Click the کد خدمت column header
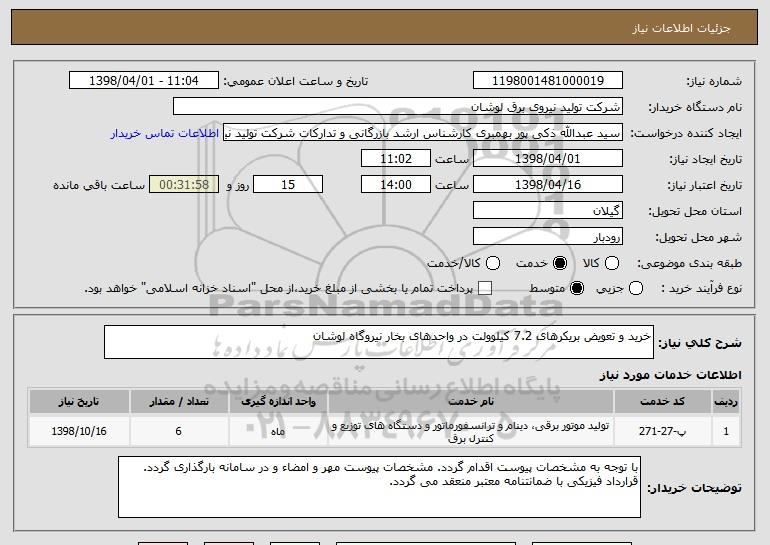Viewport: 770px width, 545px height. 662,402
